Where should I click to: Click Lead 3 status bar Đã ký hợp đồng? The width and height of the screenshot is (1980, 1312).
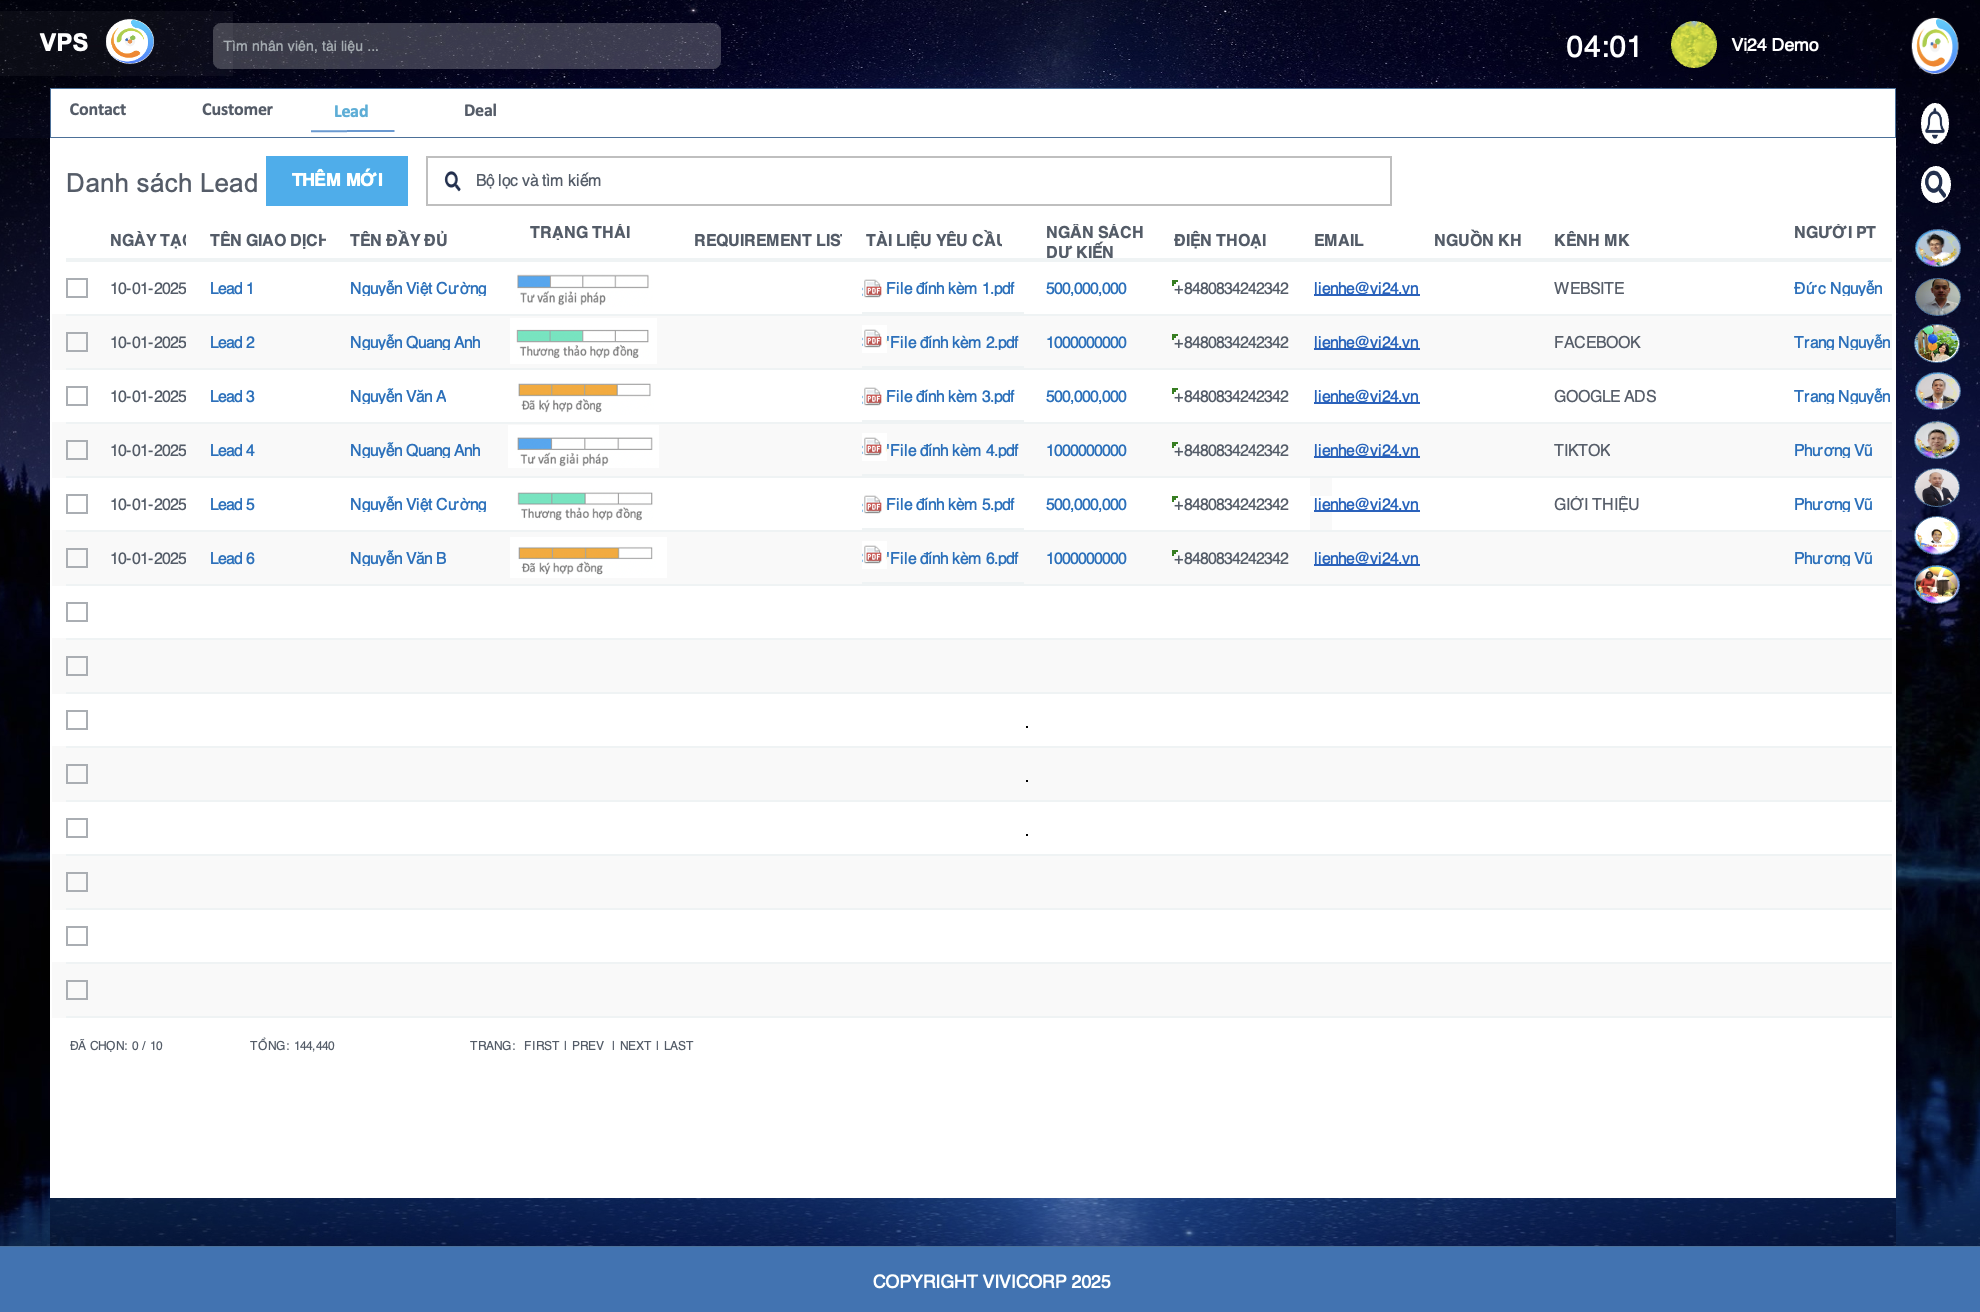click(584, 390)
